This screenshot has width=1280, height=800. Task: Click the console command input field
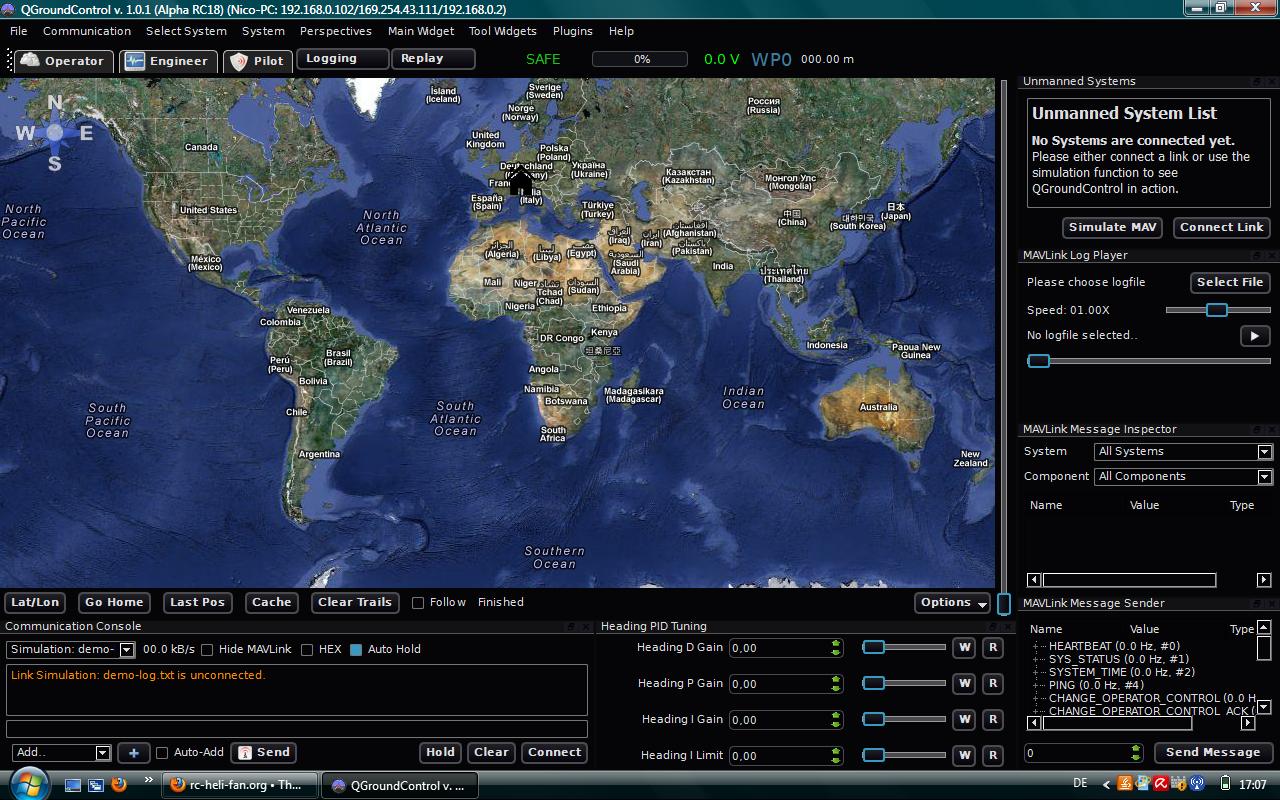click(x=296, y=729)
